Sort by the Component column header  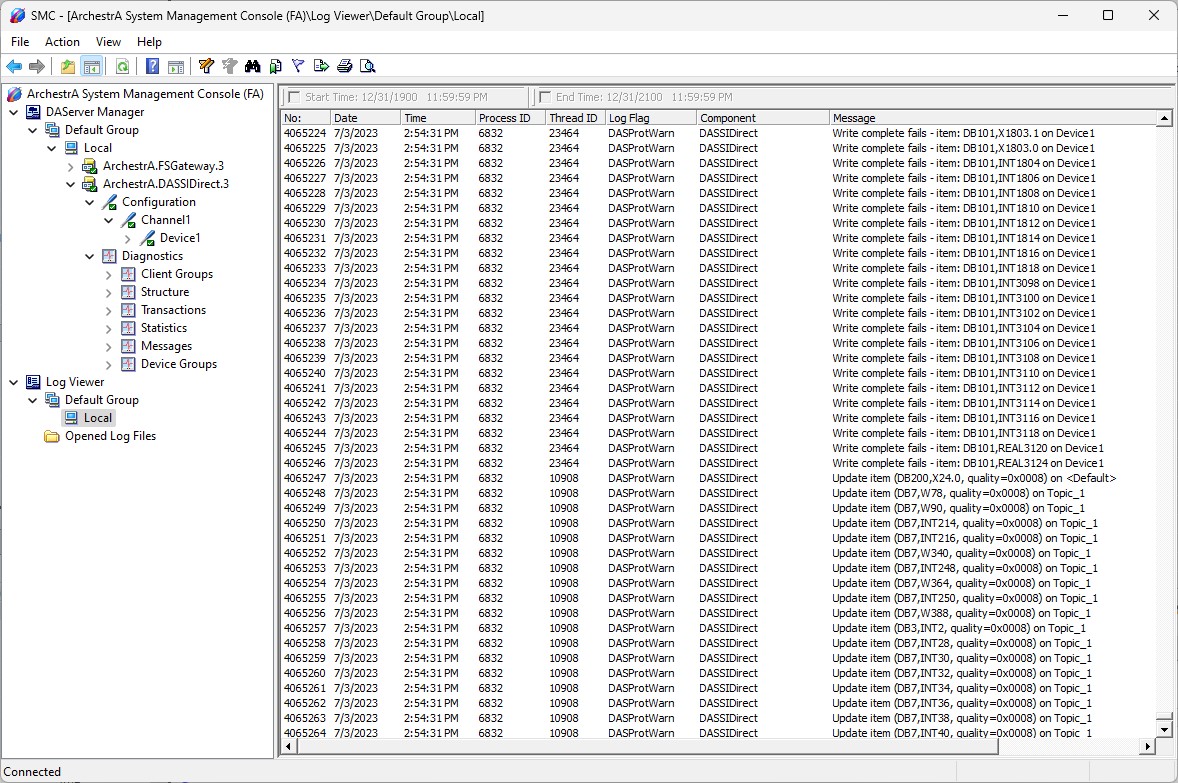pyautogui.click(x=763, y=118)
